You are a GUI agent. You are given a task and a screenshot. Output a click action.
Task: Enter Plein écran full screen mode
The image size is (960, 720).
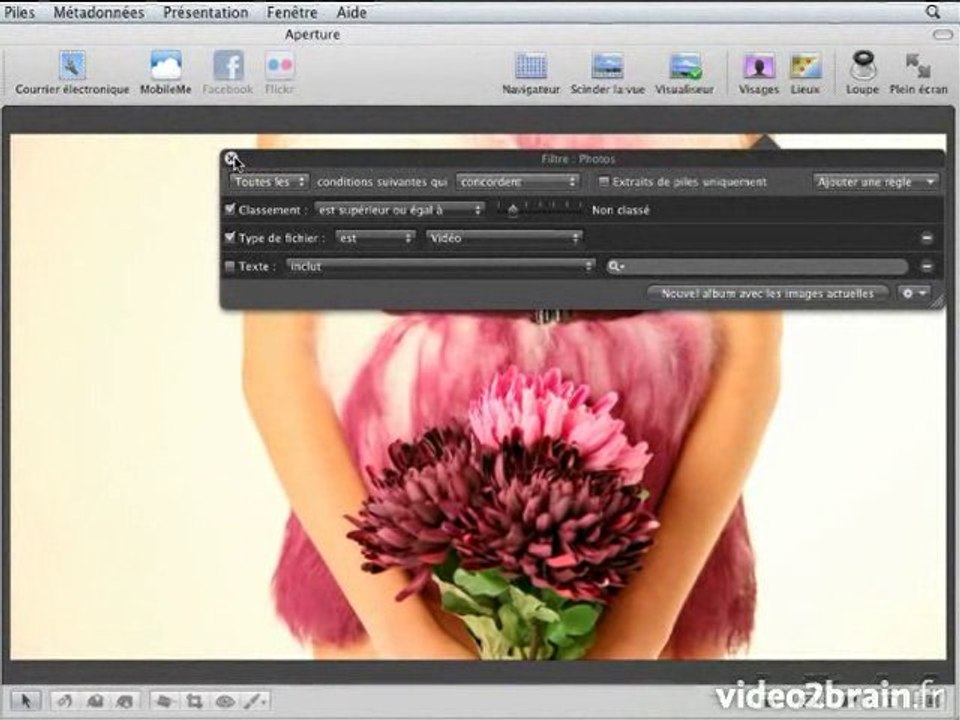(918, 66)
